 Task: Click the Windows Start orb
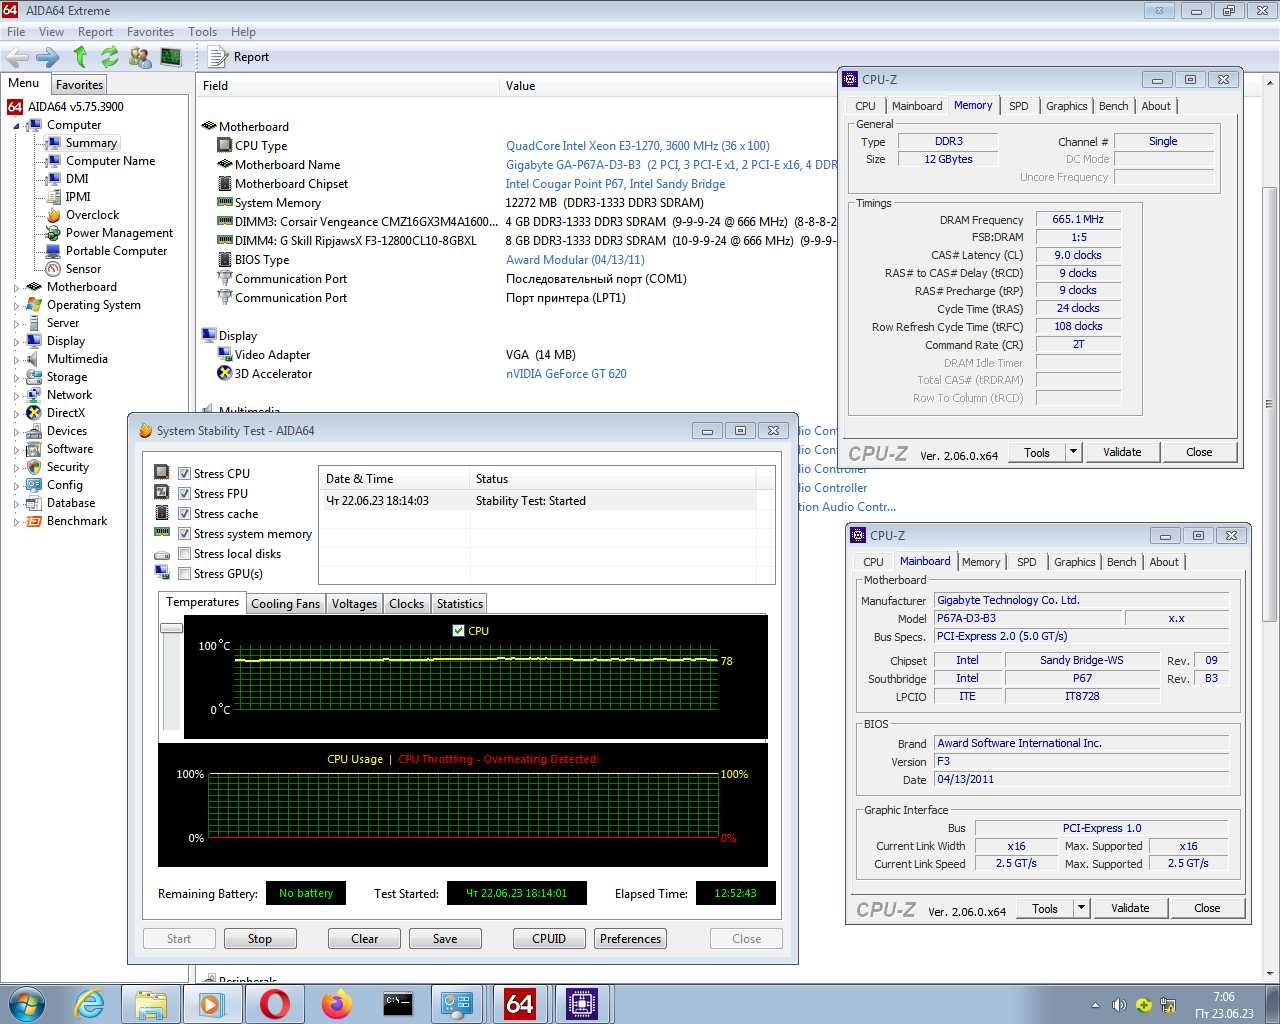click(26, 1003)
